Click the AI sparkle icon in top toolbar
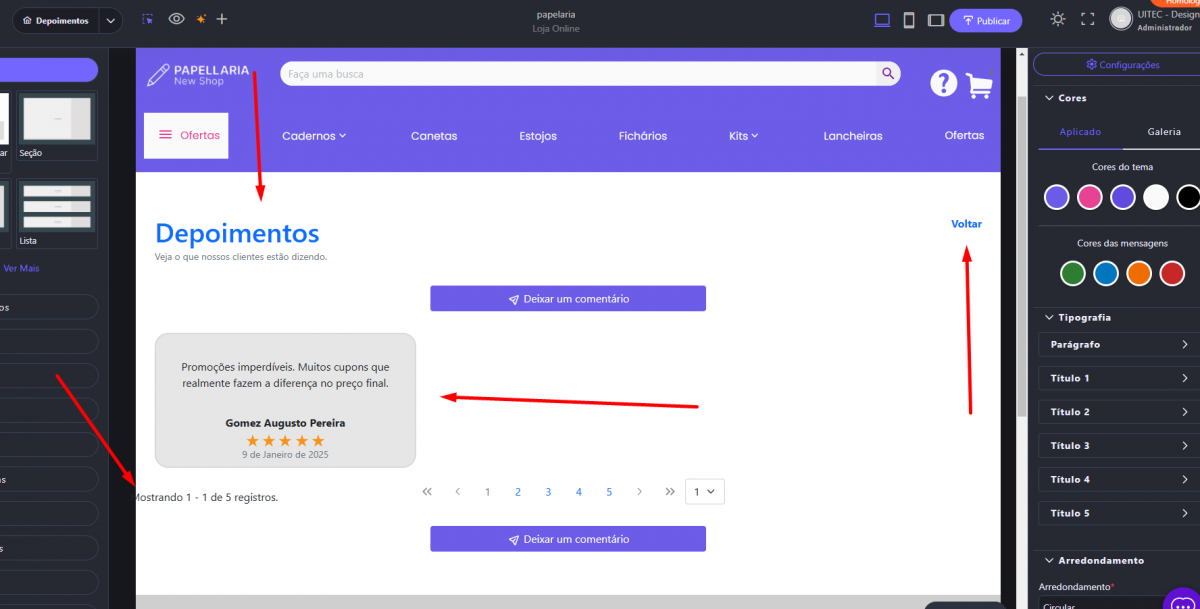This screenshot has width=1200, height=609. tap(201, 19)
